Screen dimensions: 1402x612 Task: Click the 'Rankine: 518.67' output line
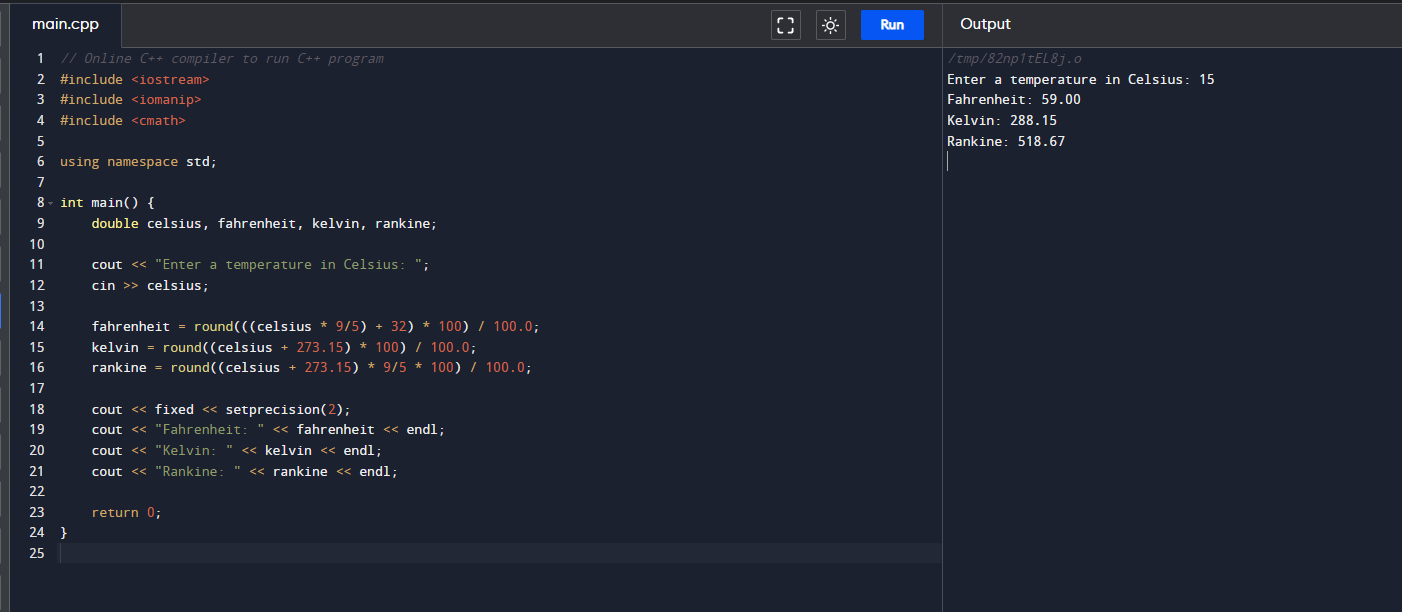pyautogui.click(x=1005, y=142)
